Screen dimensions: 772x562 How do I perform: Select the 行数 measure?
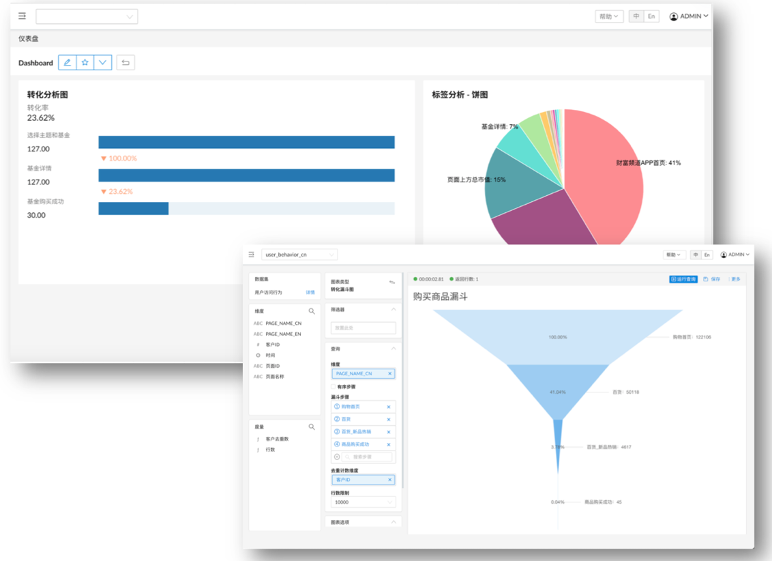point(270,450)
